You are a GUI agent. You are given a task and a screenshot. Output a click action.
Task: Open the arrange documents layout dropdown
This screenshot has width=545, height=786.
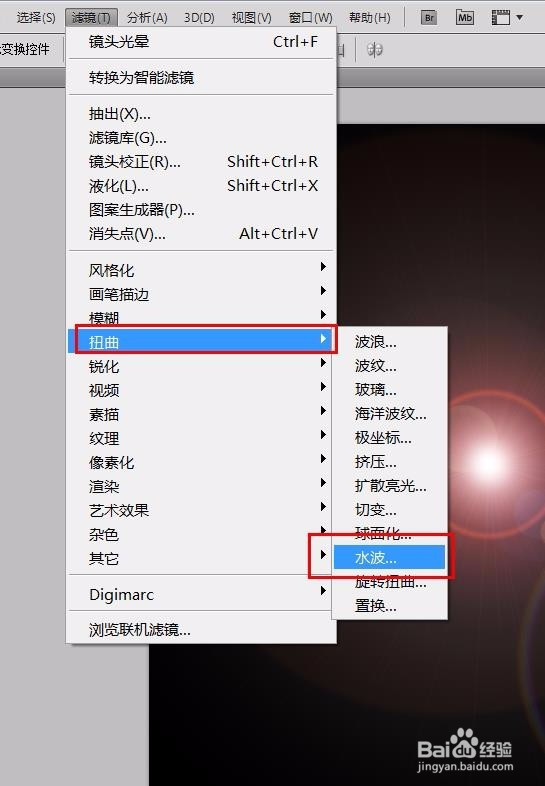pos(507,18)
